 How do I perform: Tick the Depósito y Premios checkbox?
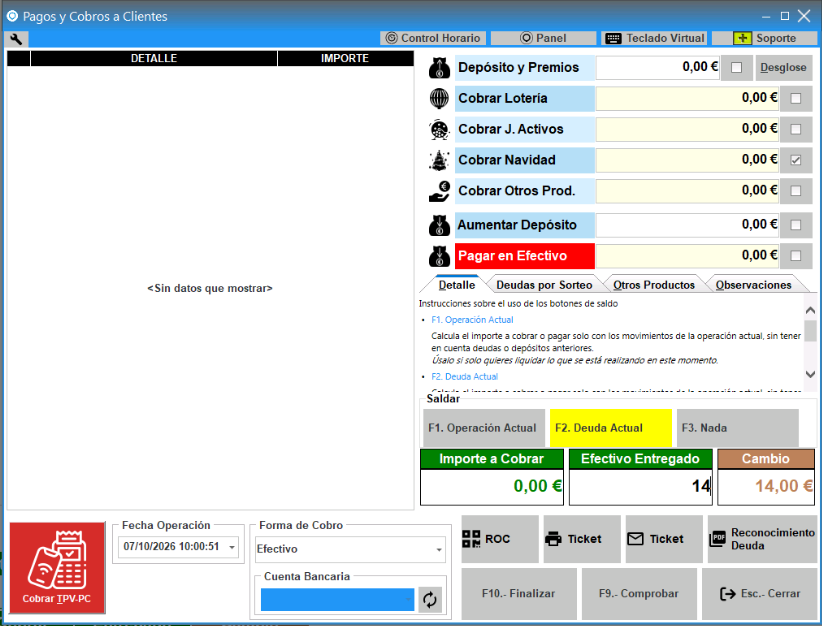(737, 68)
